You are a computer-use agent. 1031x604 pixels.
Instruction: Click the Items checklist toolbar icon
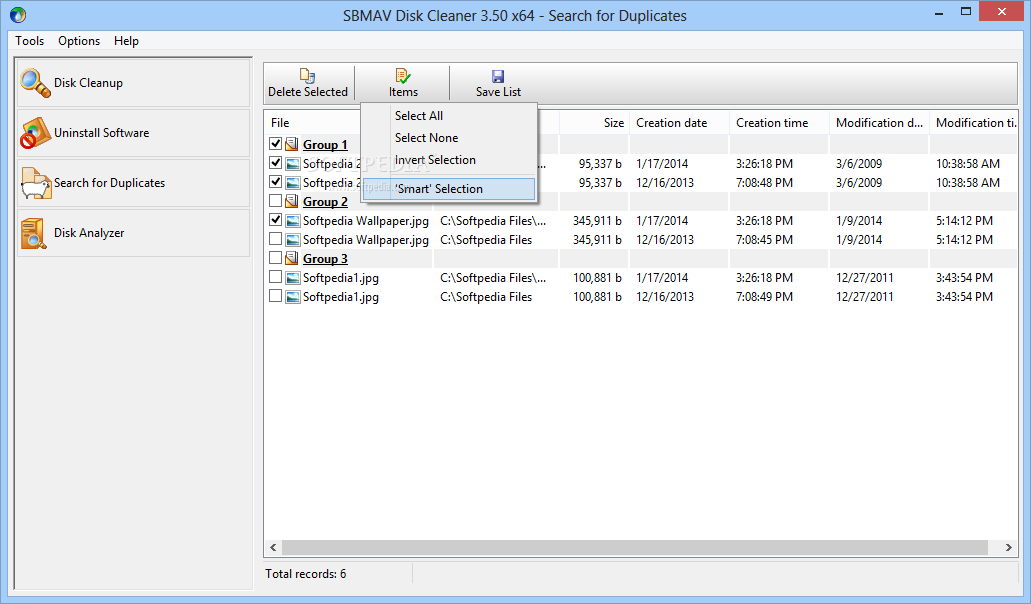[x=402, y=76]
